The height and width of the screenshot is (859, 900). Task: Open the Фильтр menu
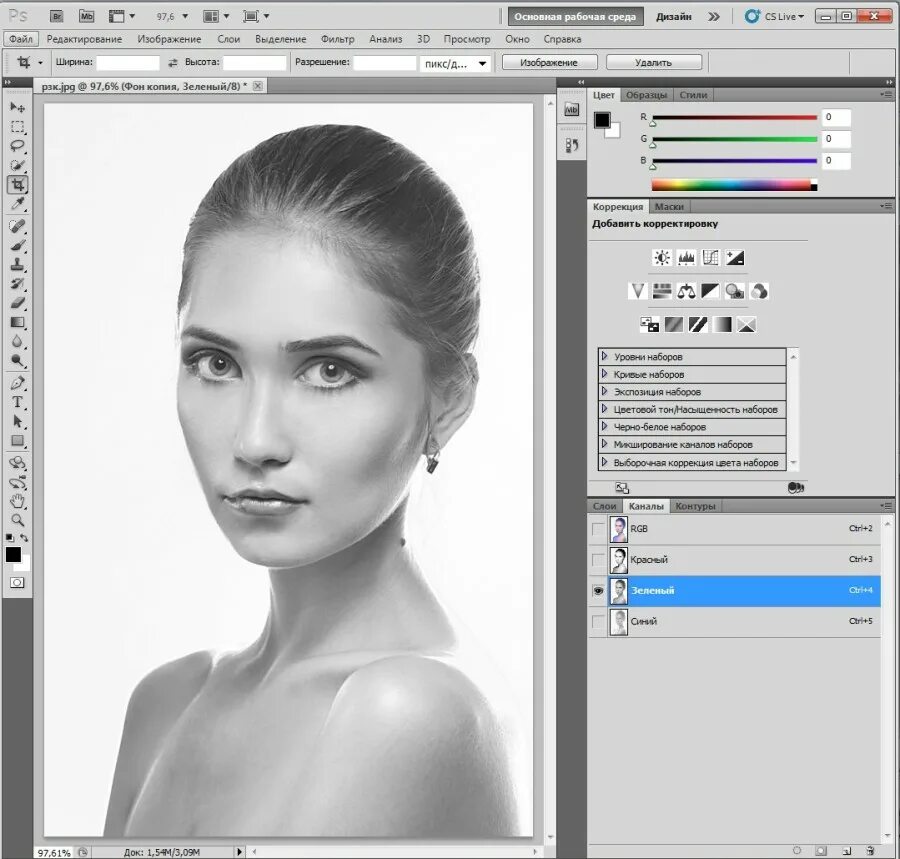pyautogui.click(x=337, y=39)
